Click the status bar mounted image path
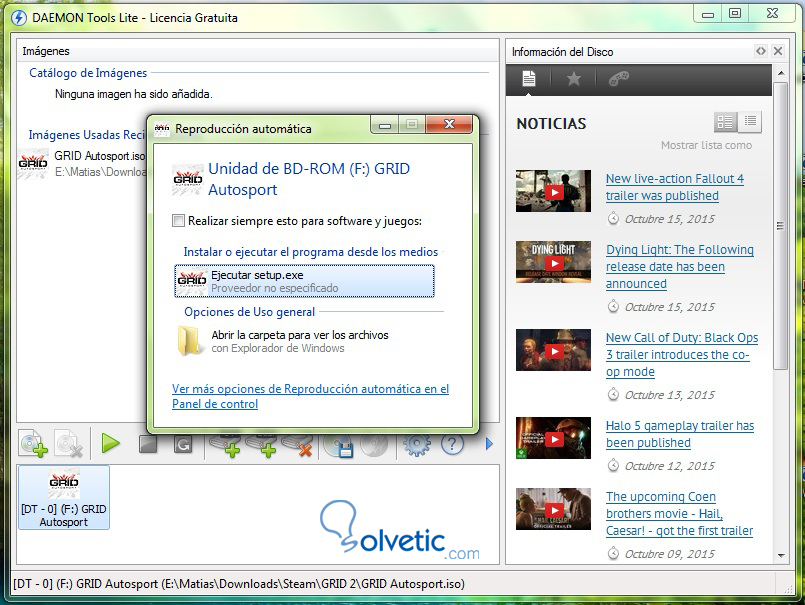Screen dimensions: 805x605 [x=239, y=584]
